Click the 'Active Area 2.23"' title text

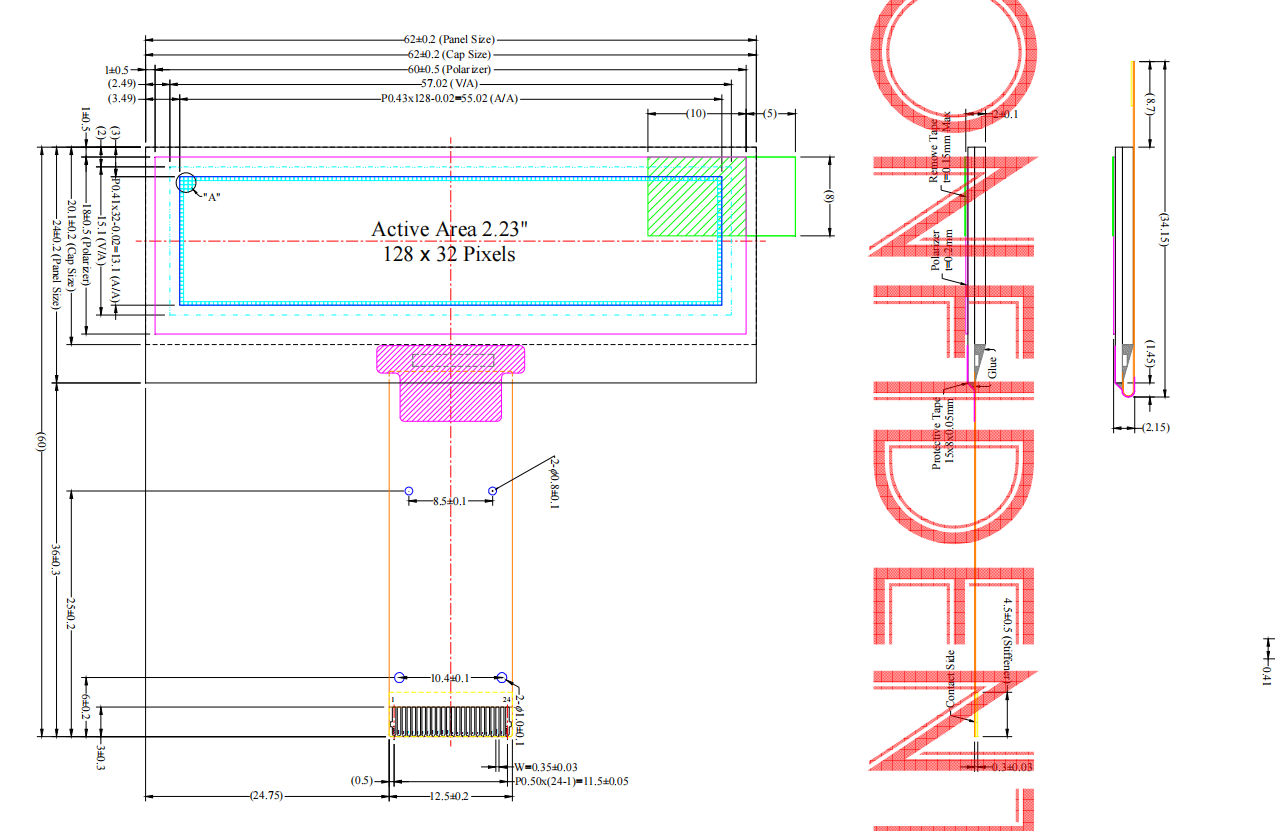(x=449, y=229)
